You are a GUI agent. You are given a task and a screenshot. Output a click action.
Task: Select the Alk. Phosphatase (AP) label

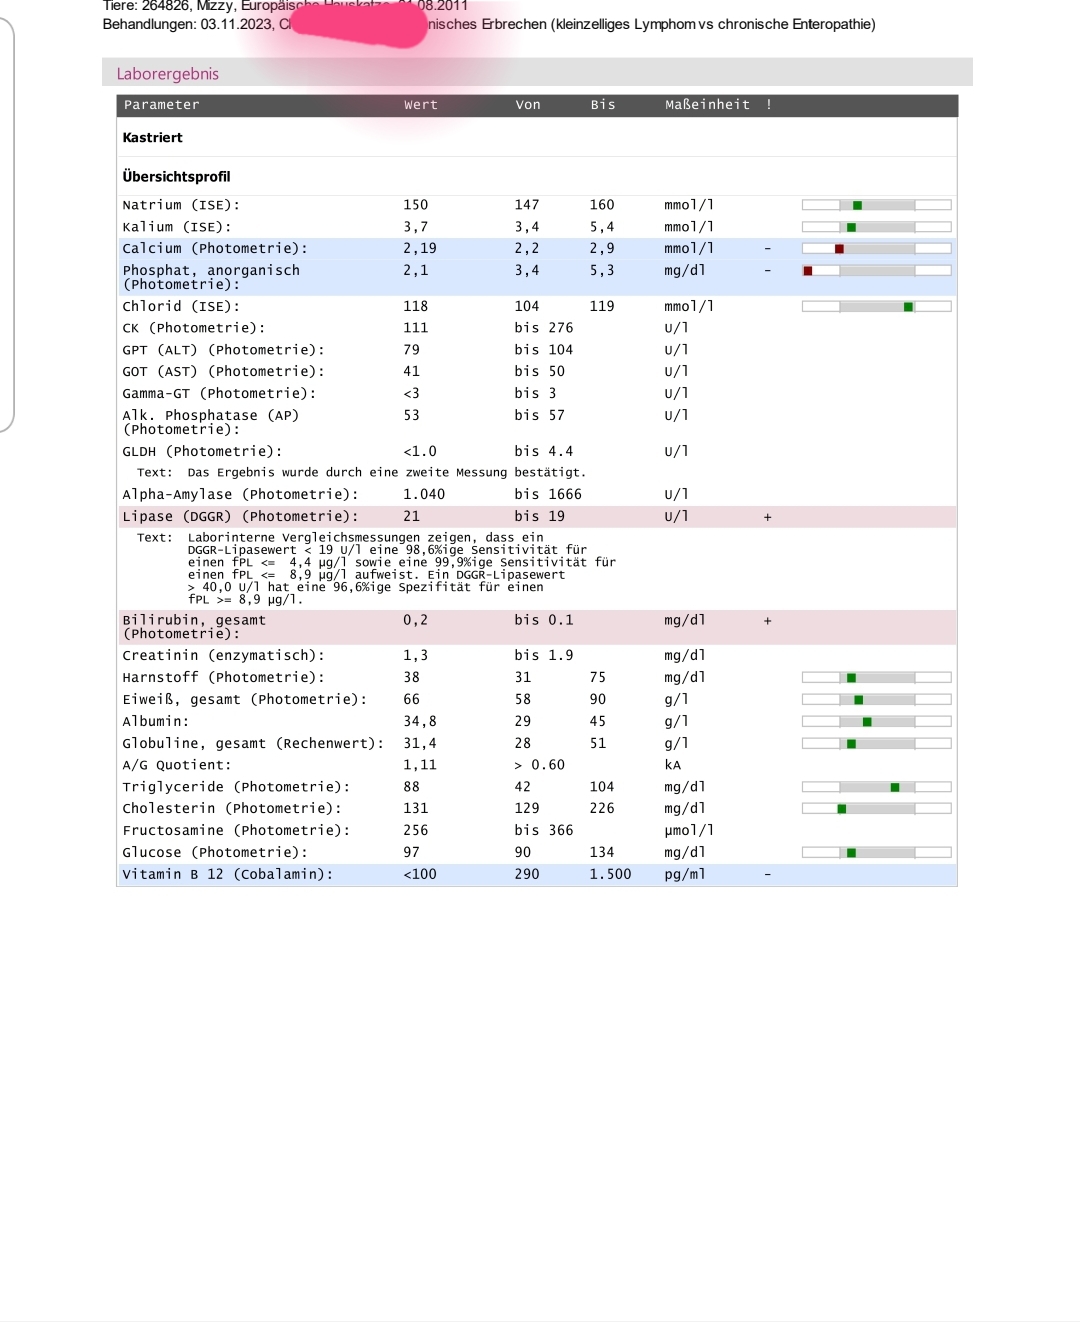click(x=210, y=423)
